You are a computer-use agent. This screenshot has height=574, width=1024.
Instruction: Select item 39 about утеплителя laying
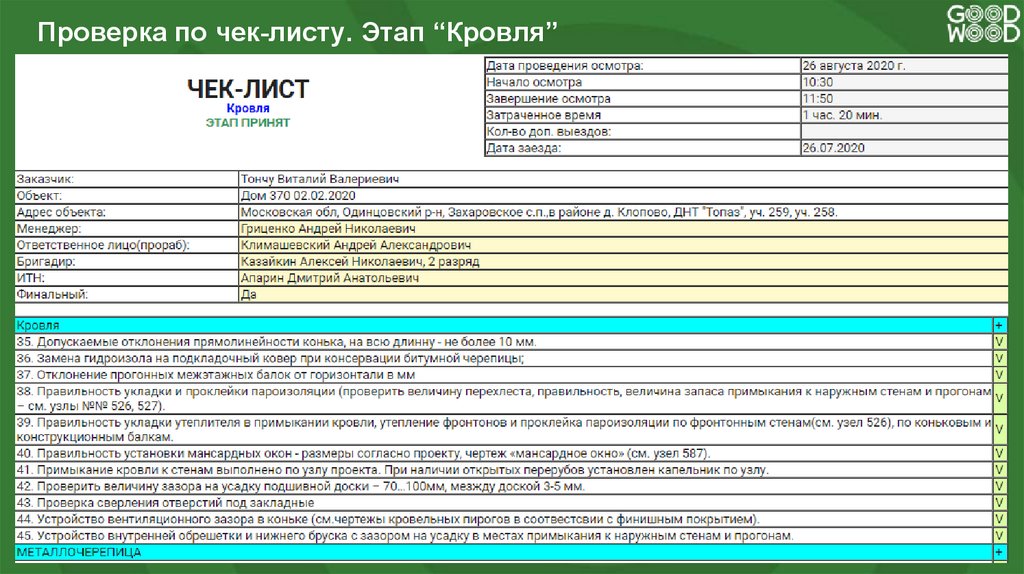point(504,430)
